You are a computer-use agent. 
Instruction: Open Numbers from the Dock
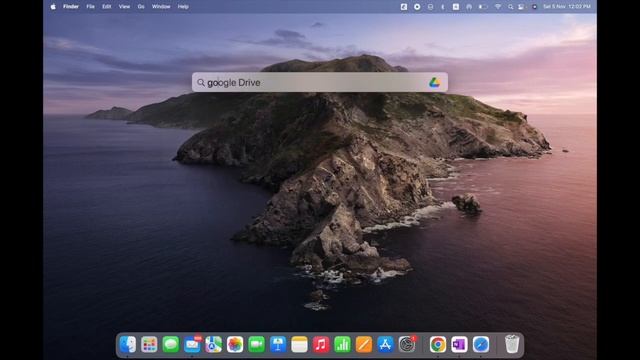tap(342, 344)
